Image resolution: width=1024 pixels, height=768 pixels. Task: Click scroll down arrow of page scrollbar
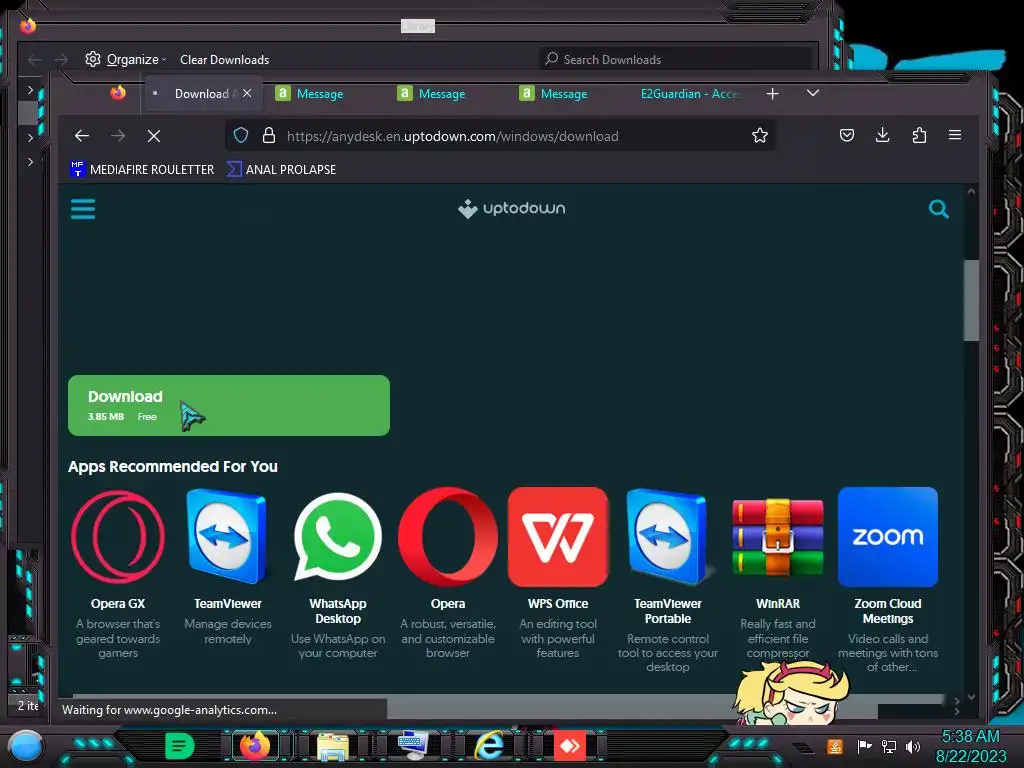point(971,697)
